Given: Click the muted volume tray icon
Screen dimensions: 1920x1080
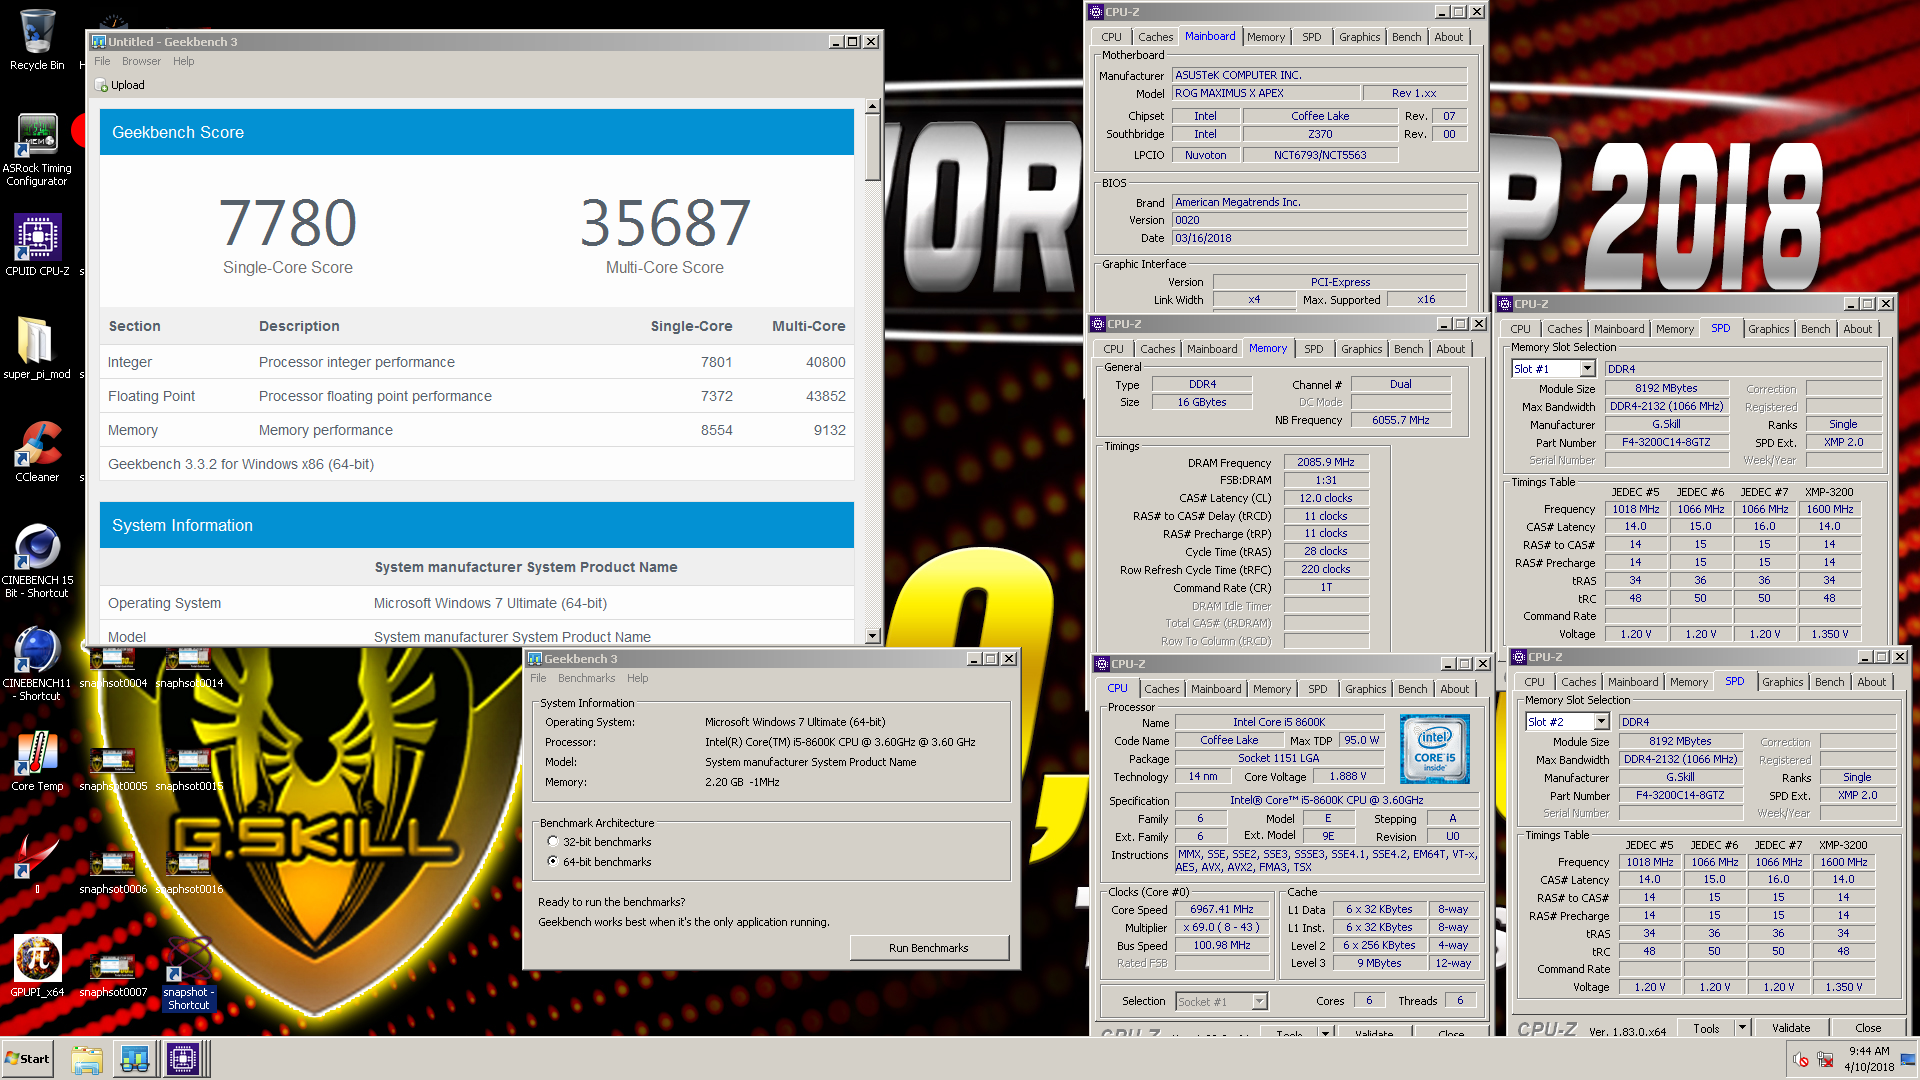Looking at the screenshot, I should coord(1801,1060).
